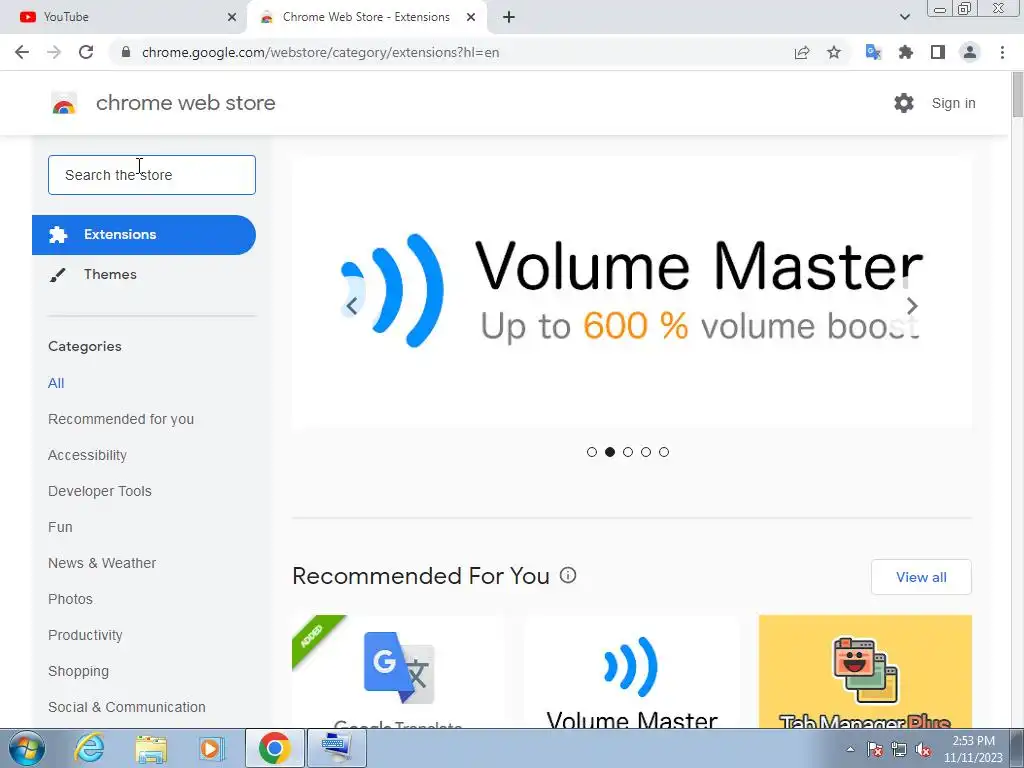1024x768 pixels.
Task: Click the chrome web store logo
Action: [64, 103]
